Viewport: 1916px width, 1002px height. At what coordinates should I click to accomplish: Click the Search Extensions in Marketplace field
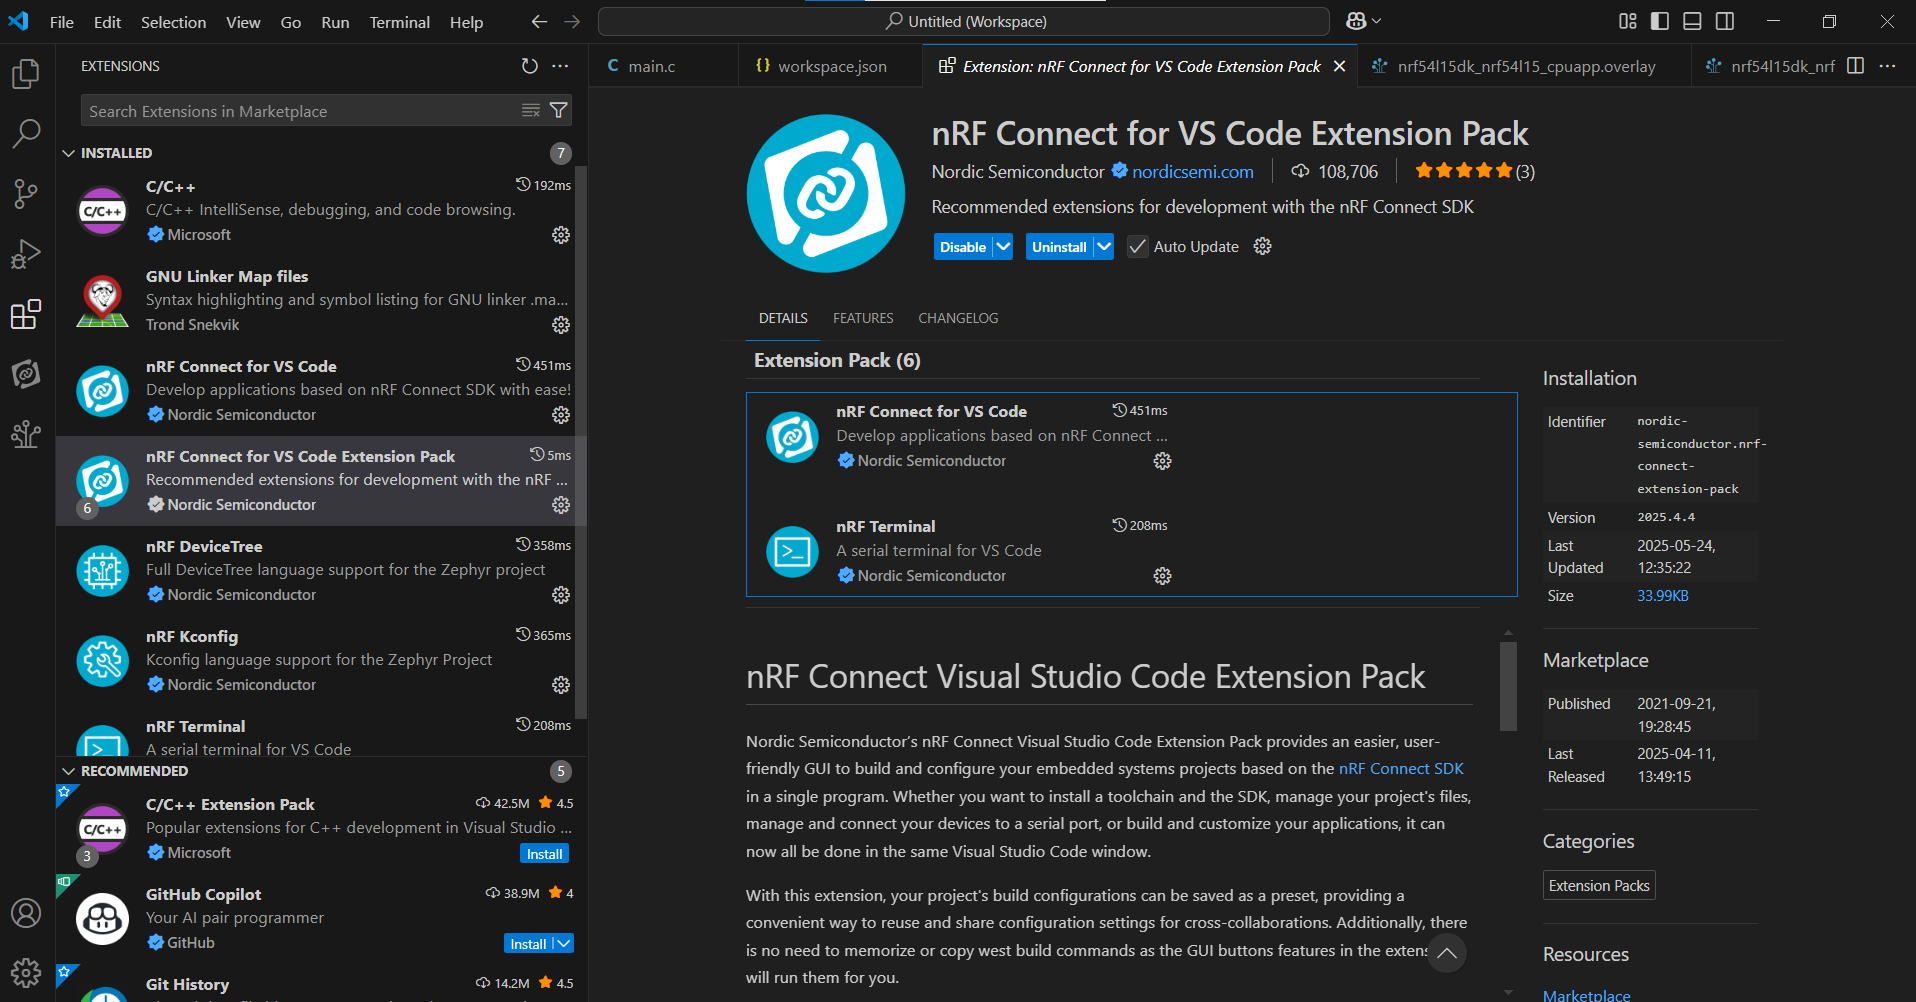[300, 111]
